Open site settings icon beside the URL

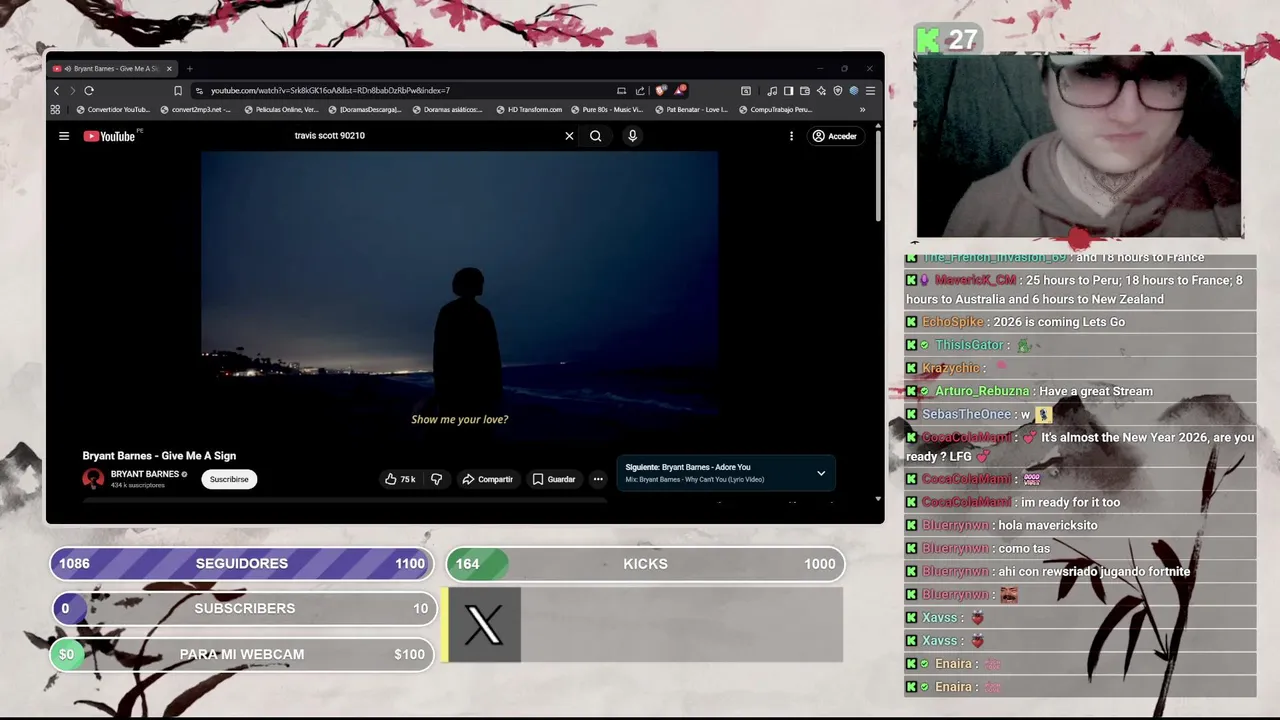click(x=200, y=90)
